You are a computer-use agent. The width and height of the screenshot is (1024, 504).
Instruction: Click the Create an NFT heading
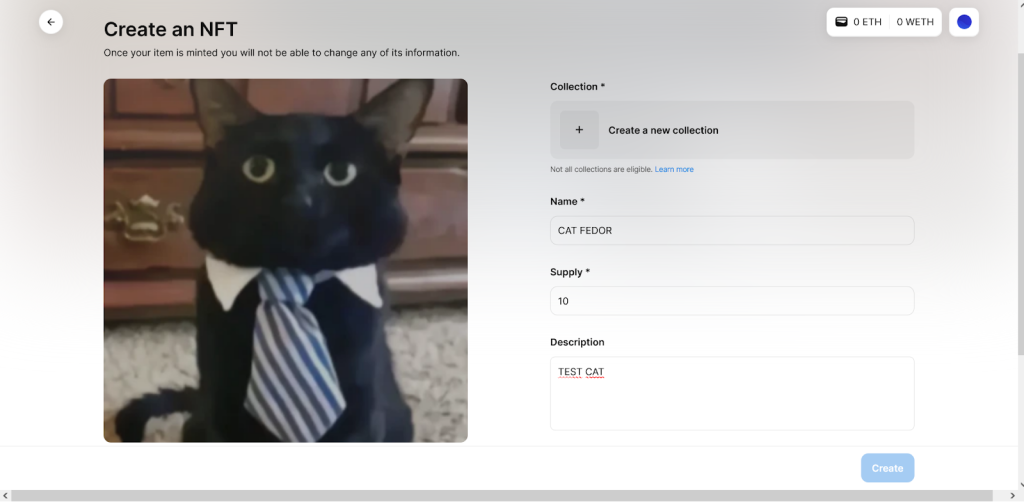click(171, 30)
